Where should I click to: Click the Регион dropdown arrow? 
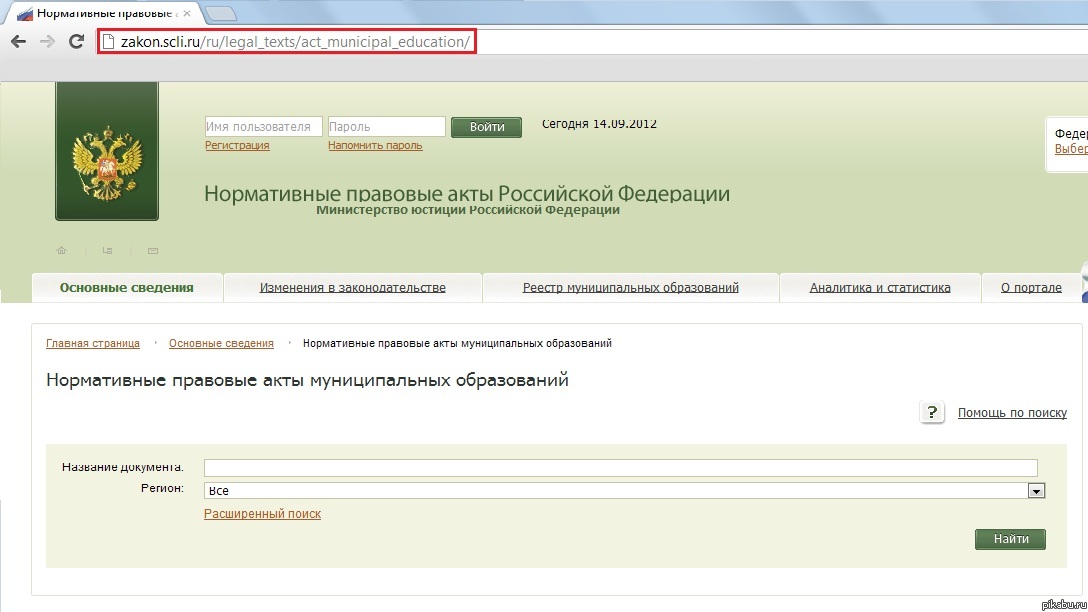pos(1036,490)
